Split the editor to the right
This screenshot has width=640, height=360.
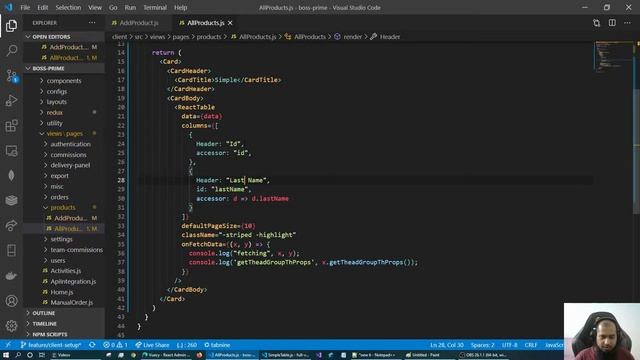click(612, 23)
